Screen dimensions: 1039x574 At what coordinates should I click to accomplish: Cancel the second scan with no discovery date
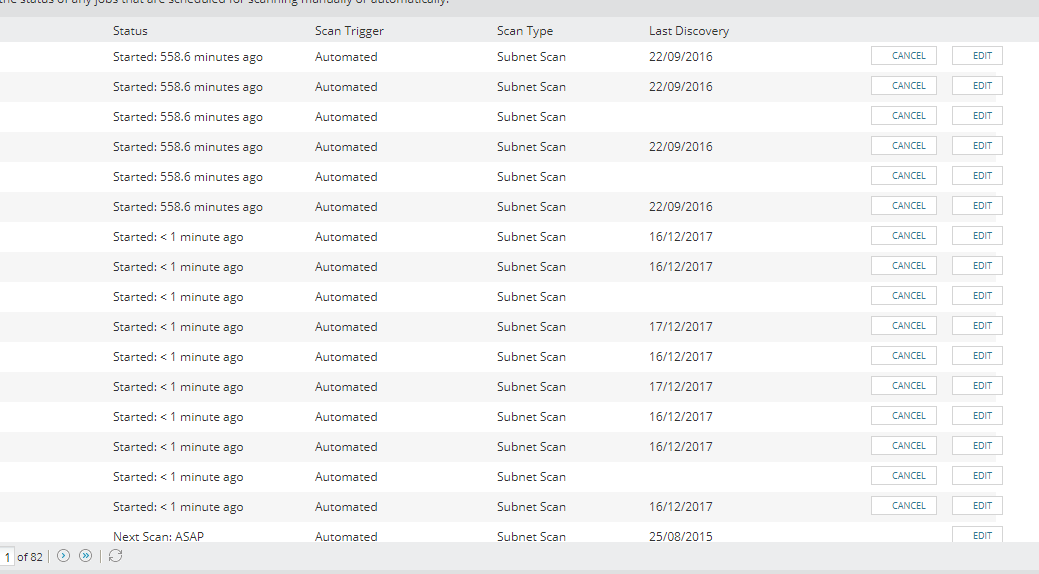[903, 176]
